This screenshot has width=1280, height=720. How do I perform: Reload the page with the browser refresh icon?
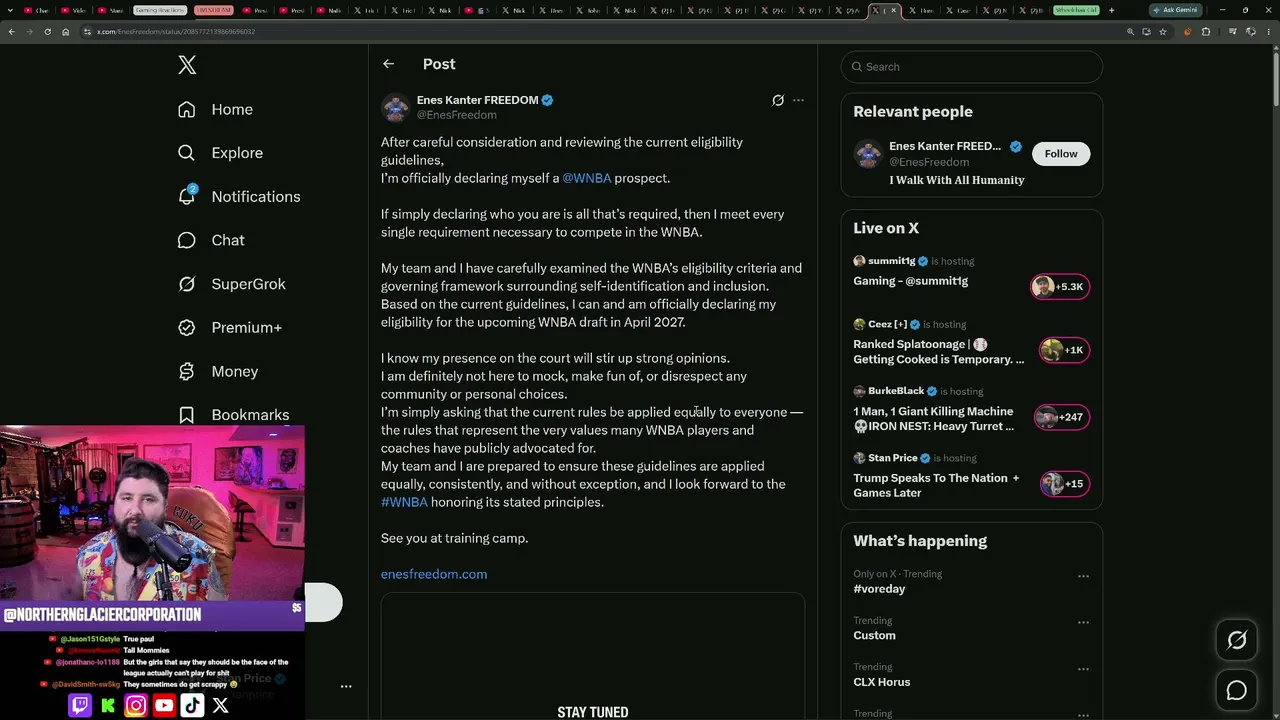pos(47,32)
